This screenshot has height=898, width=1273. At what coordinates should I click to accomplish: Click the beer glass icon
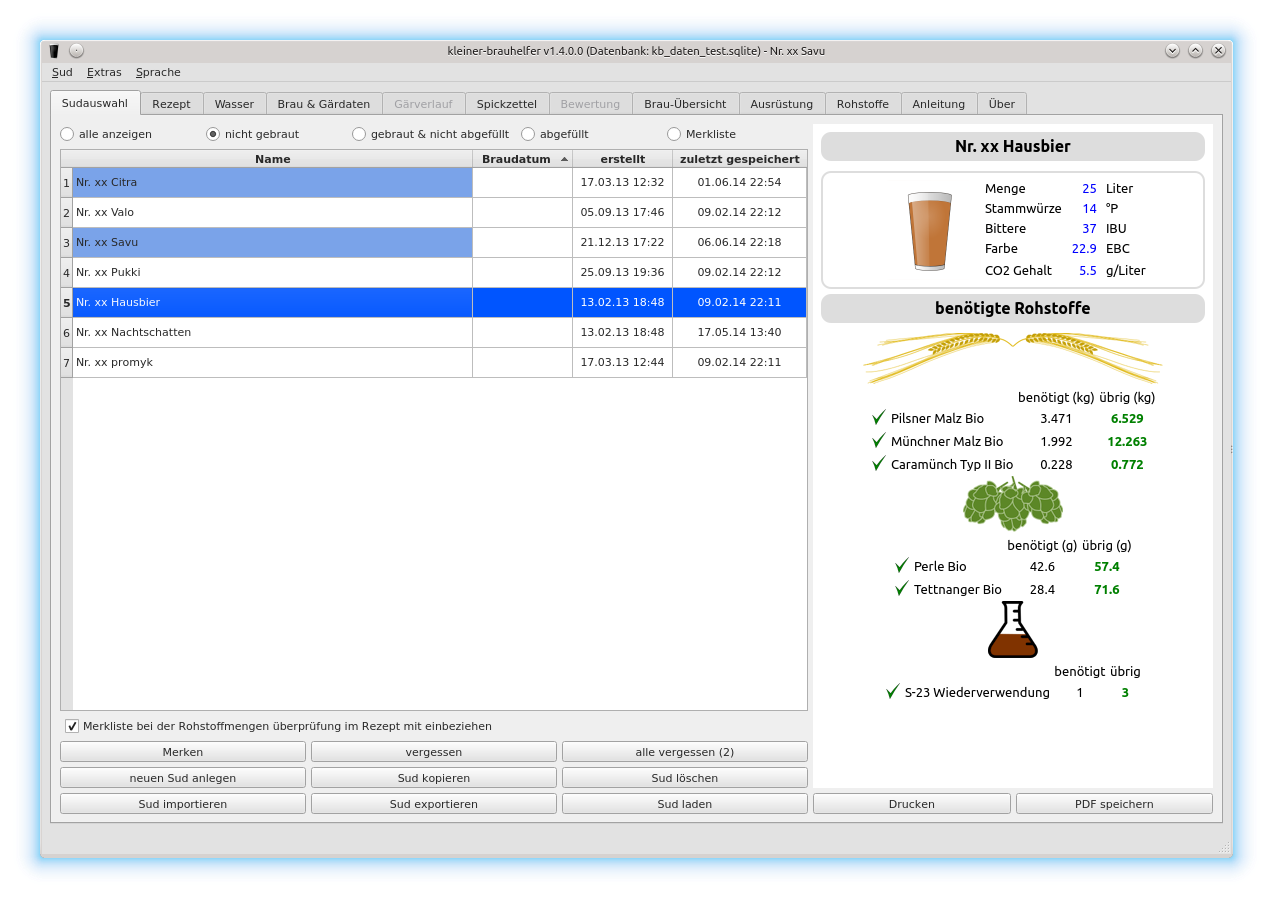(x=928, y=231)
